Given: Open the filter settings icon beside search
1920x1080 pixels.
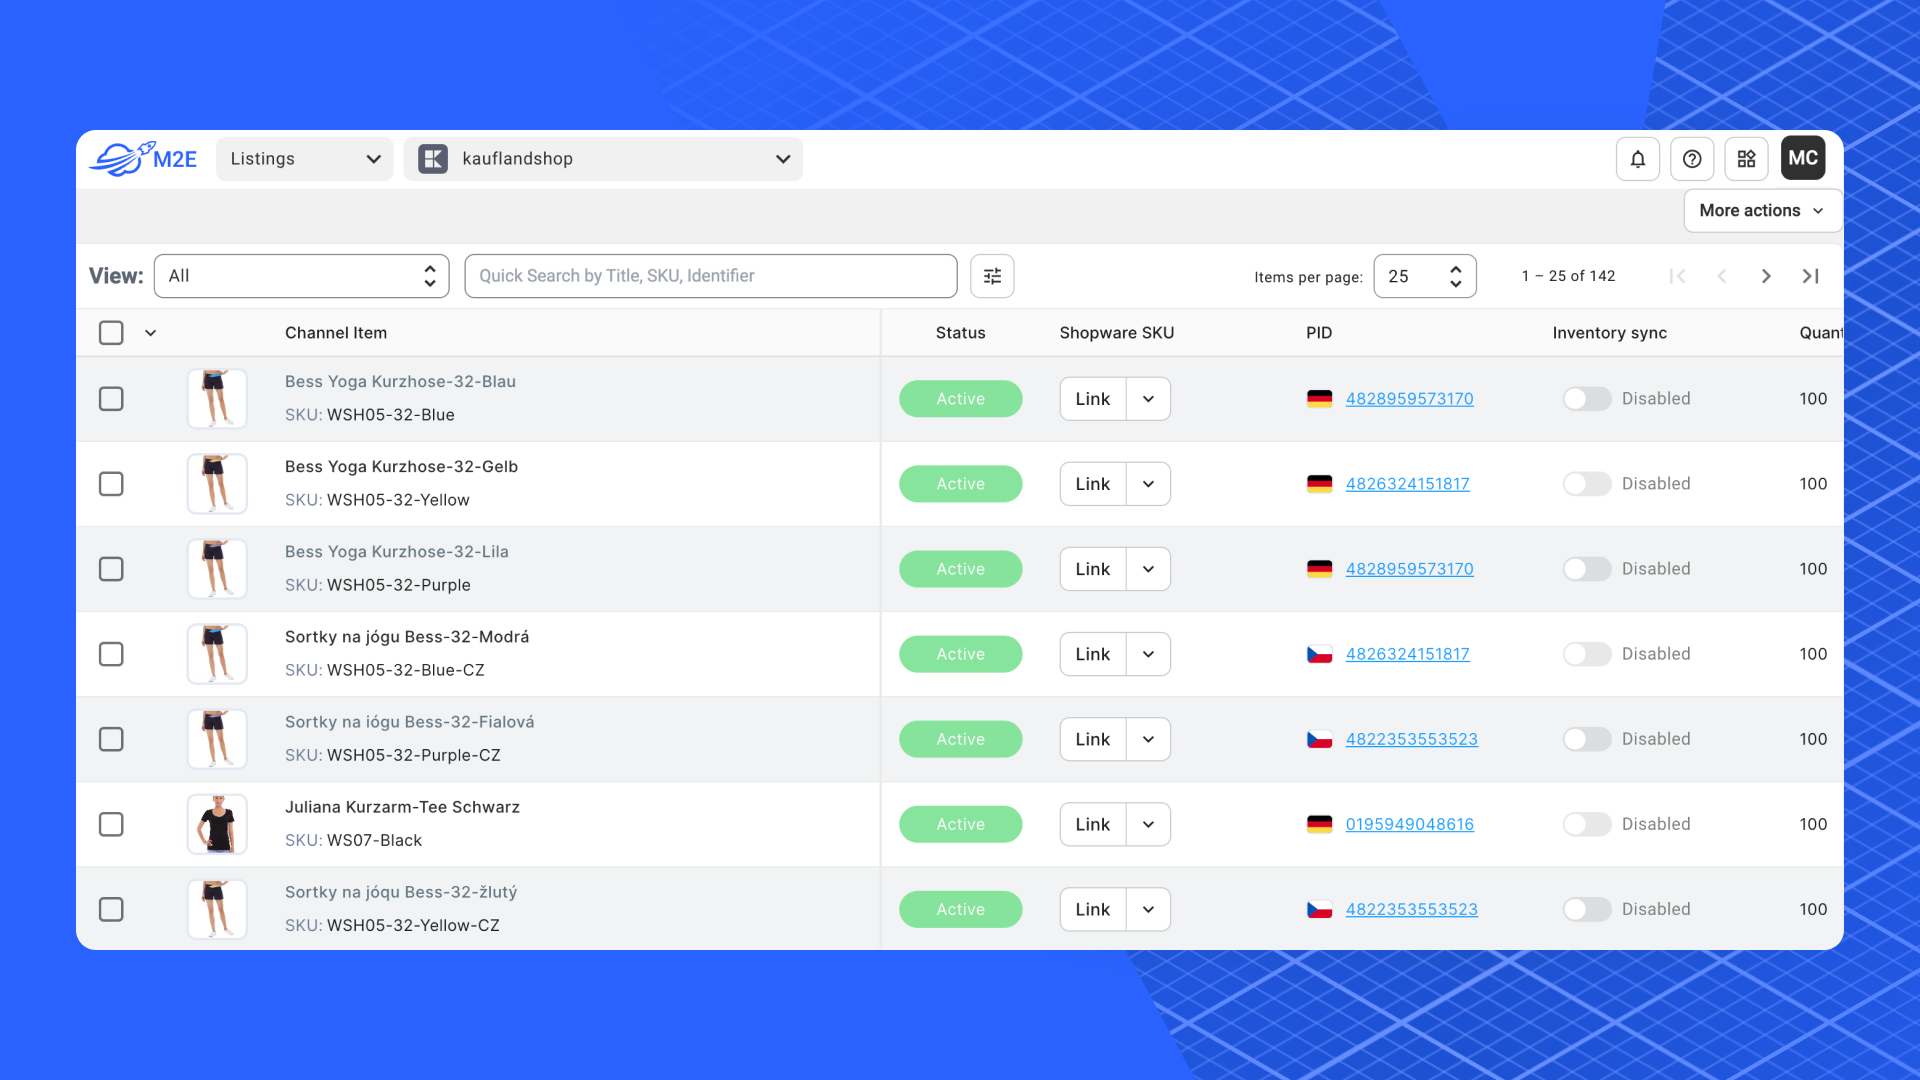Looking at the screenshot, I should [991, 275].
